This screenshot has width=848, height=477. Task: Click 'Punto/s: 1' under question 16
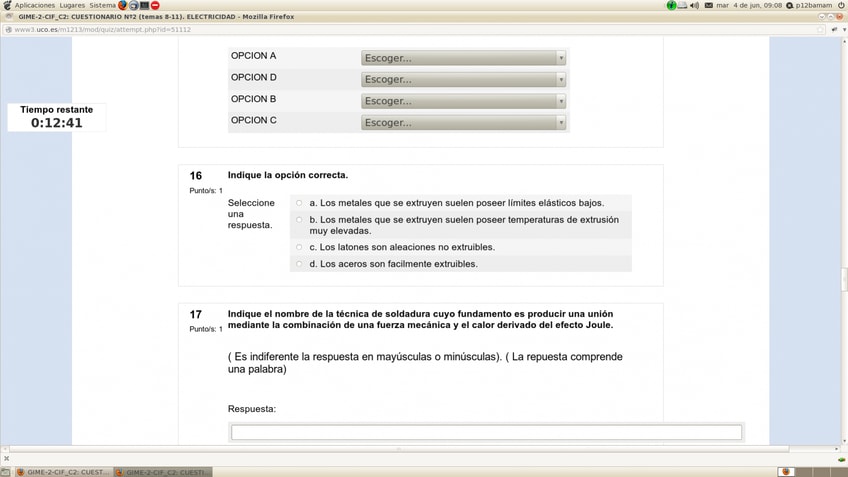[206, 190]
